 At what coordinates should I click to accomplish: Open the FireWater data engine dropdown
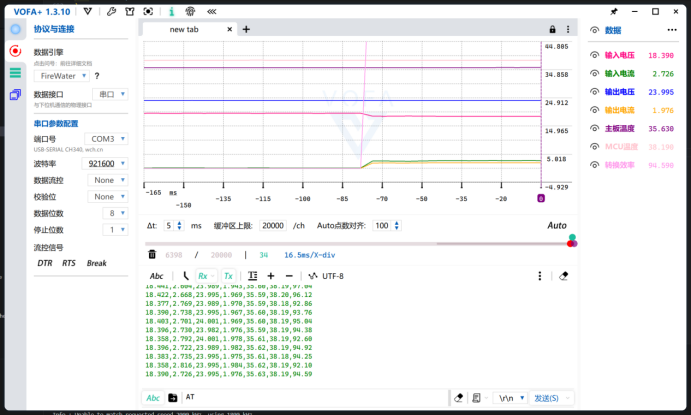(x=61, y=75)
